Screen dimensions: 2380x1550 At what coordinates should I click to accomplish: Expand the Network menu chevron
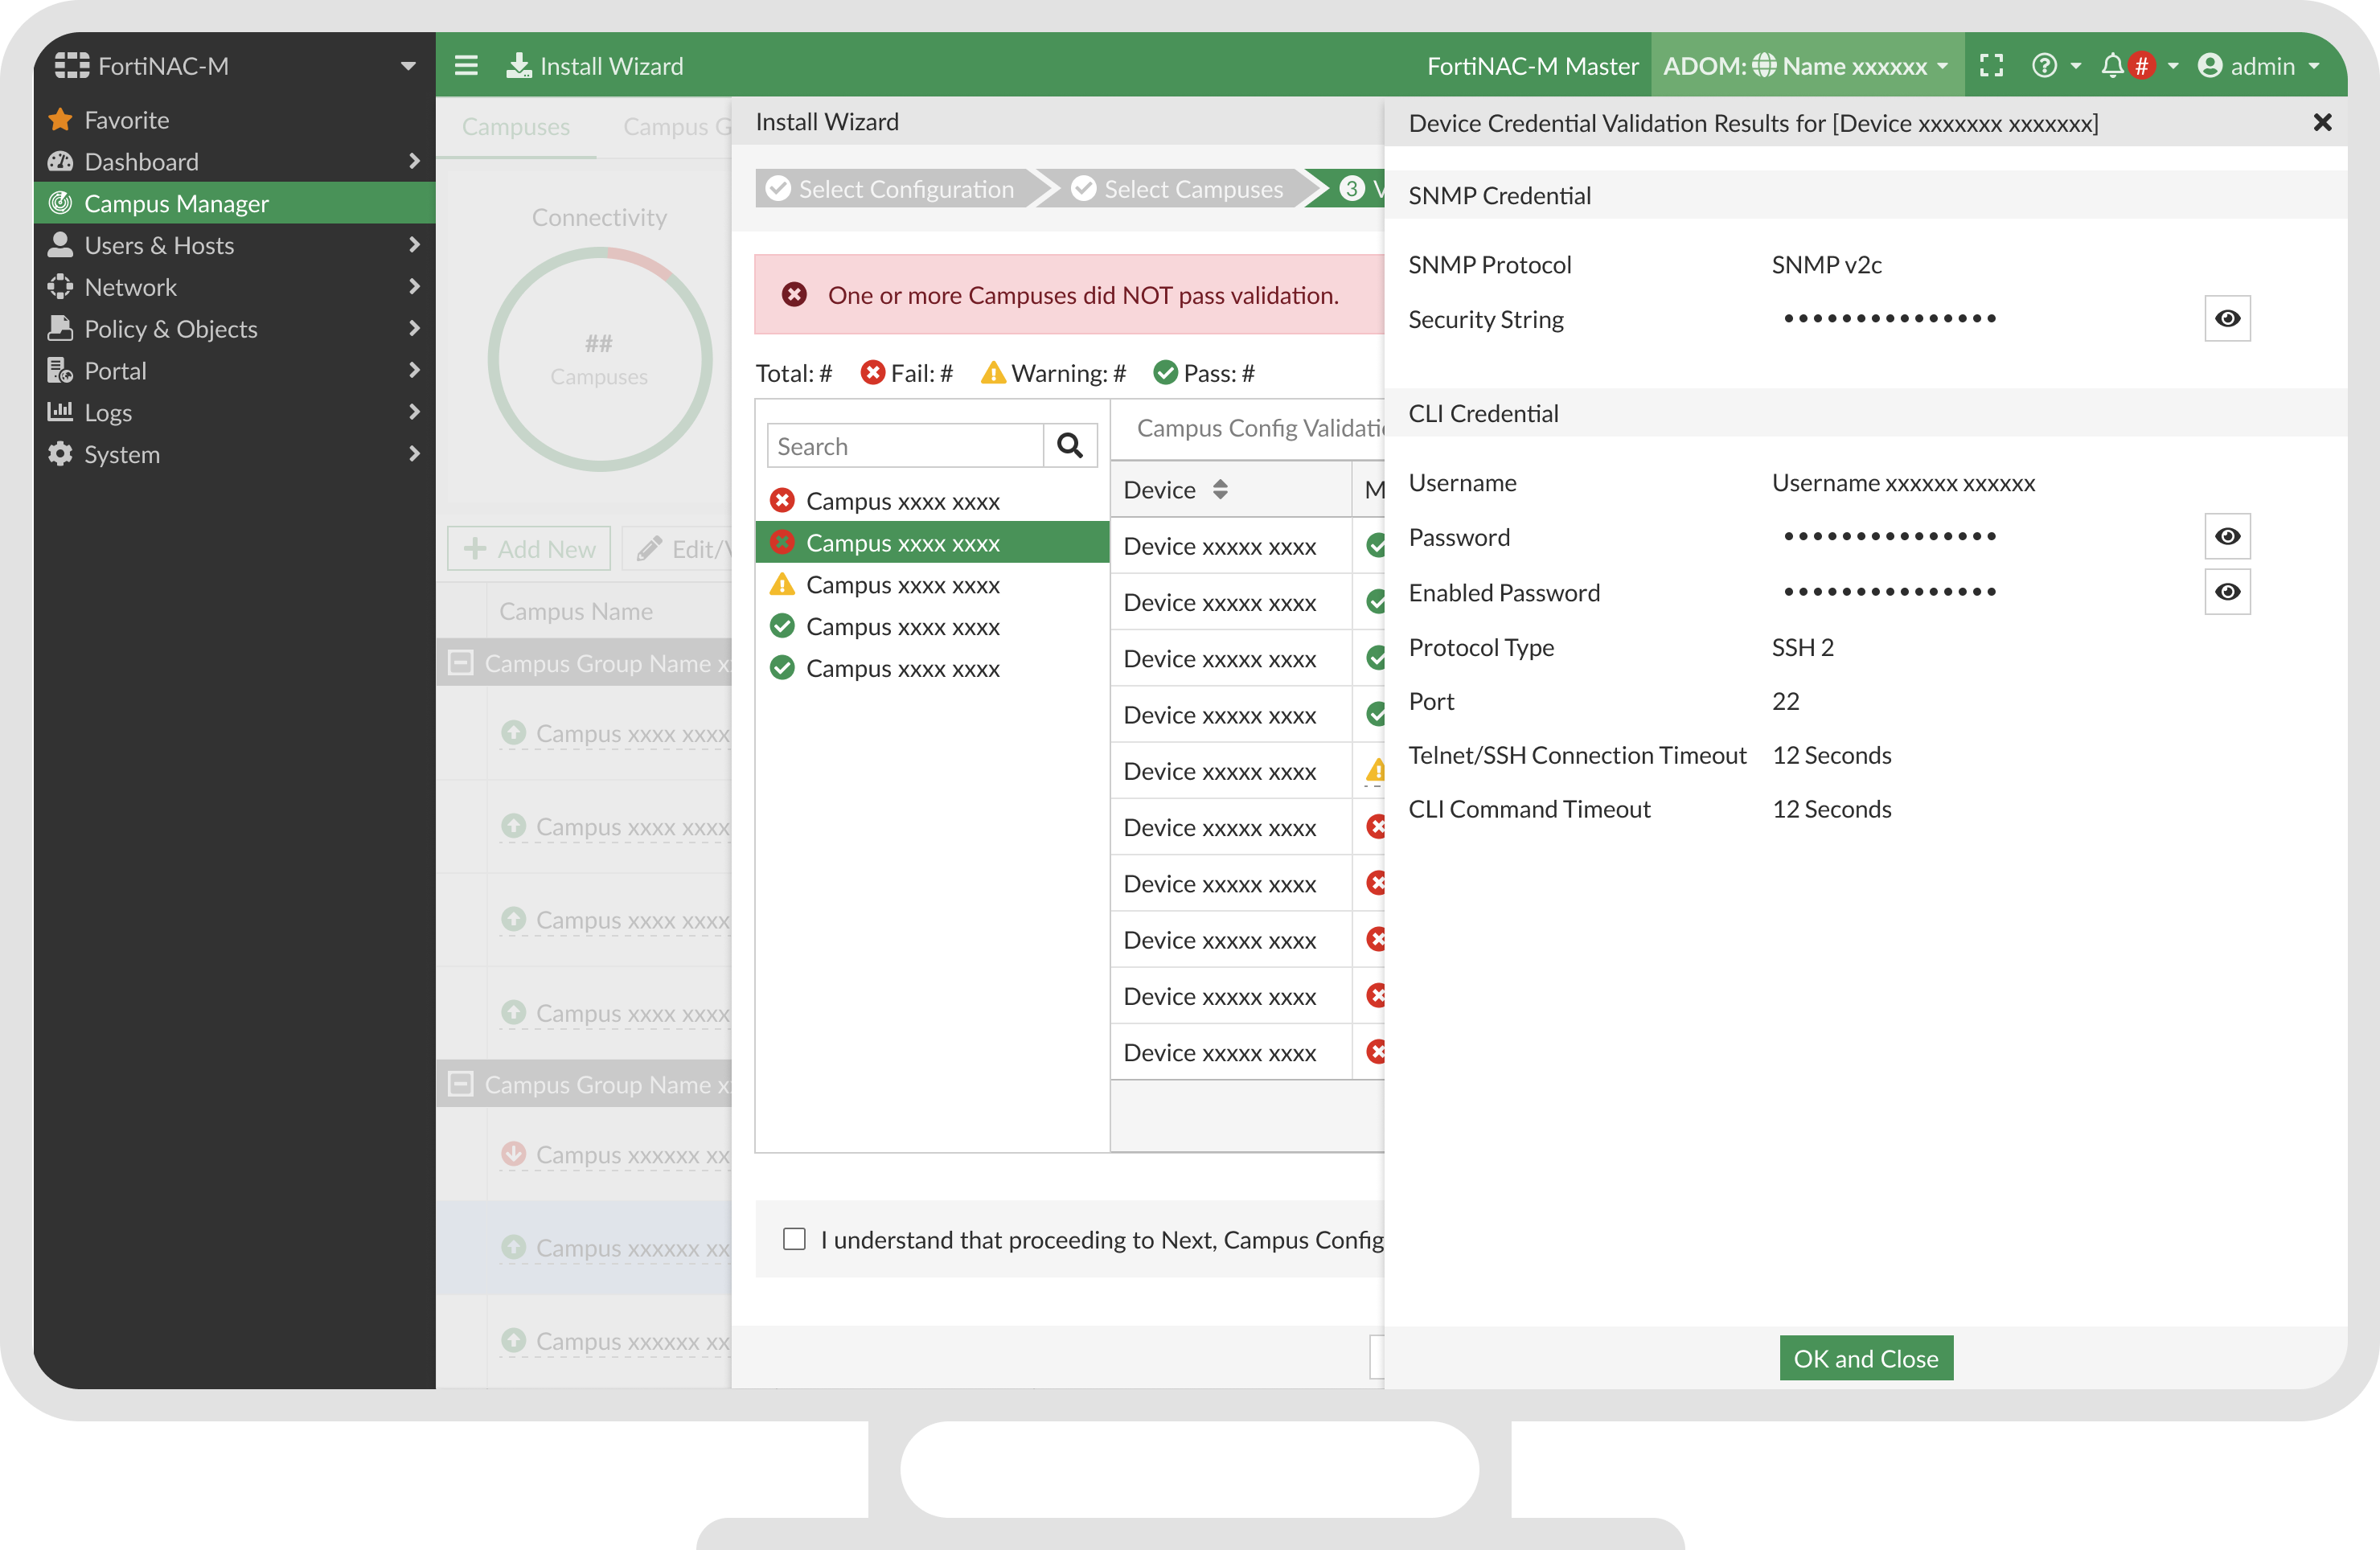[414, 287]
